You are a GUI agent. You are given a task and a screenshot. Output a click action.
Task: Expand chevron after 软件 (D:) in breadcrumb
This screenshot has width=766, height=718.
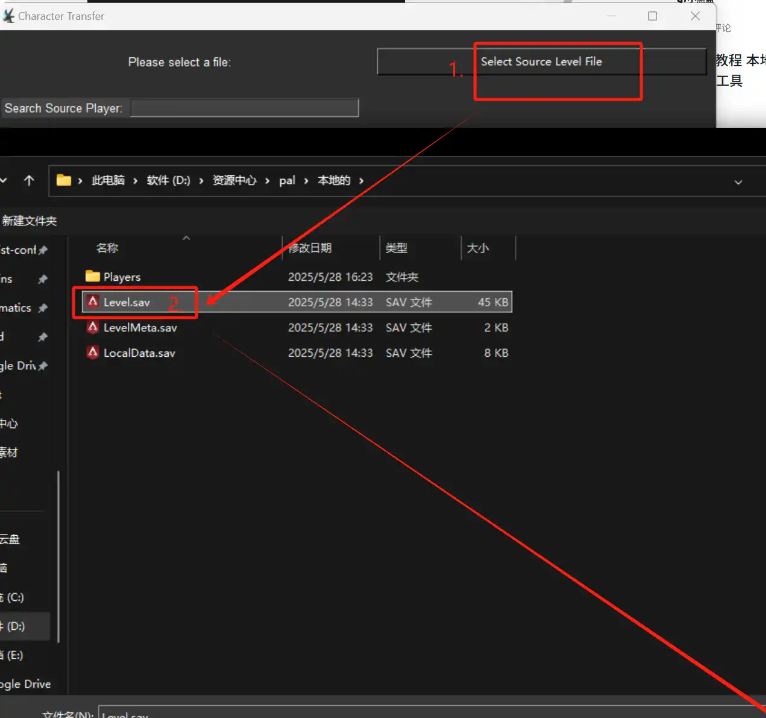[x=201, y=181]
